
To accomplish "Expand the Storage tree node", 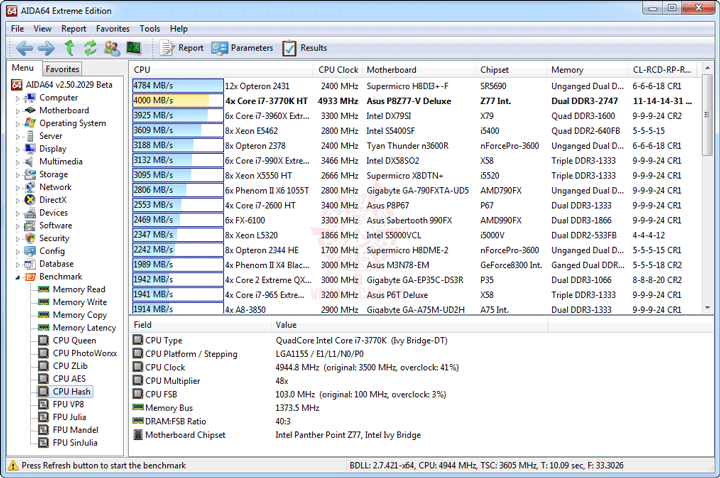I will coord(17,175).
